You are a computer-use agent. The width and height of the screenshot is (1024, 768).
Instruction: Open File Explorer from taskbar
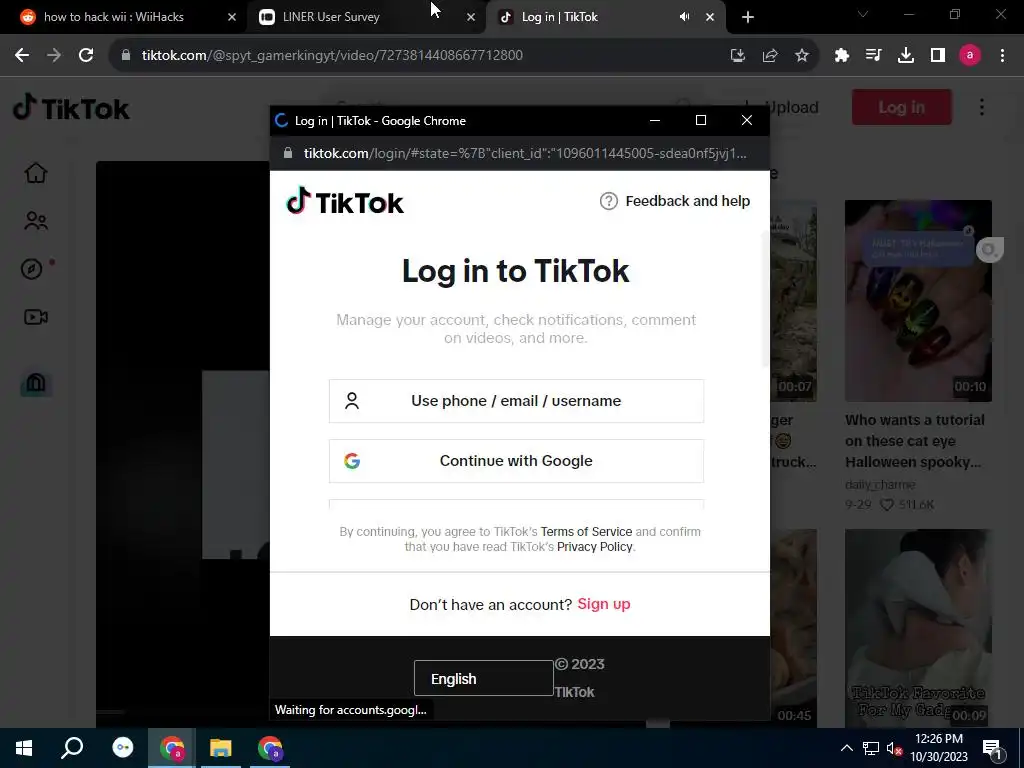pyautogui.click(x=221, y=748)
